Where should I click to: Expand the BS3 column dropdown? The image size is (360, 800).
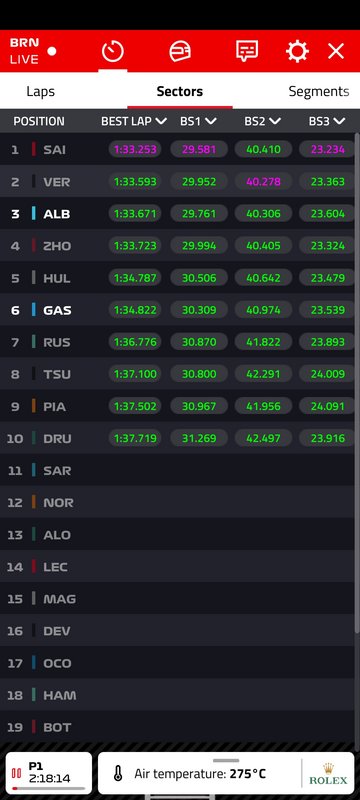click(339, 121)
